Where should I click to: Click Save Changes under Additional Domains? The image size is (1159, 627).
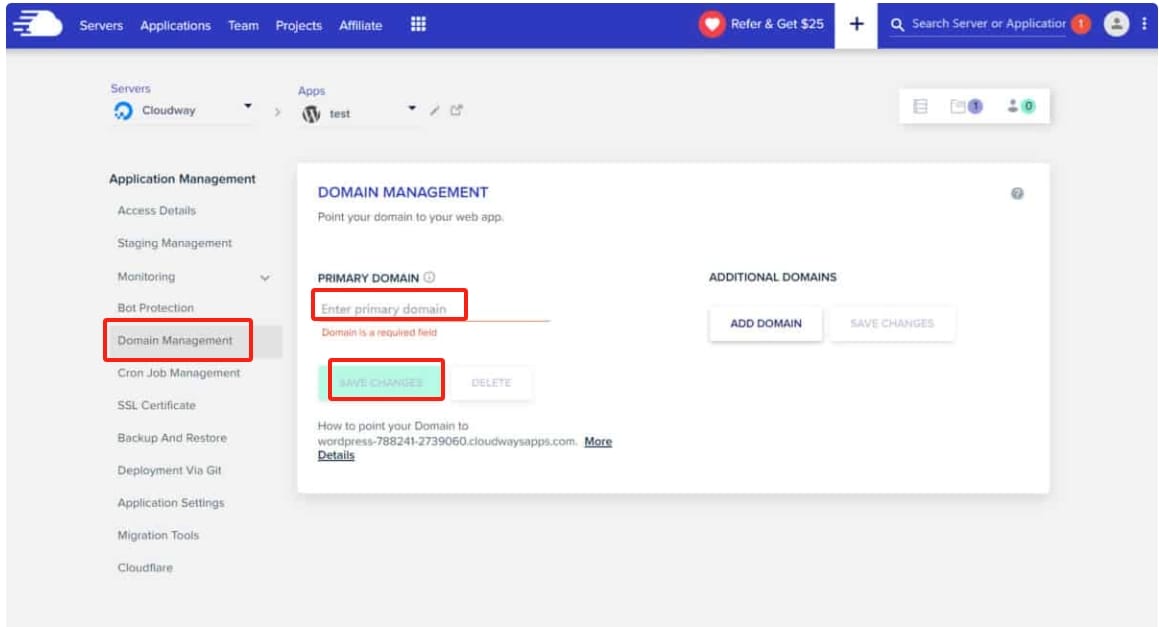[x=891, y=324]
